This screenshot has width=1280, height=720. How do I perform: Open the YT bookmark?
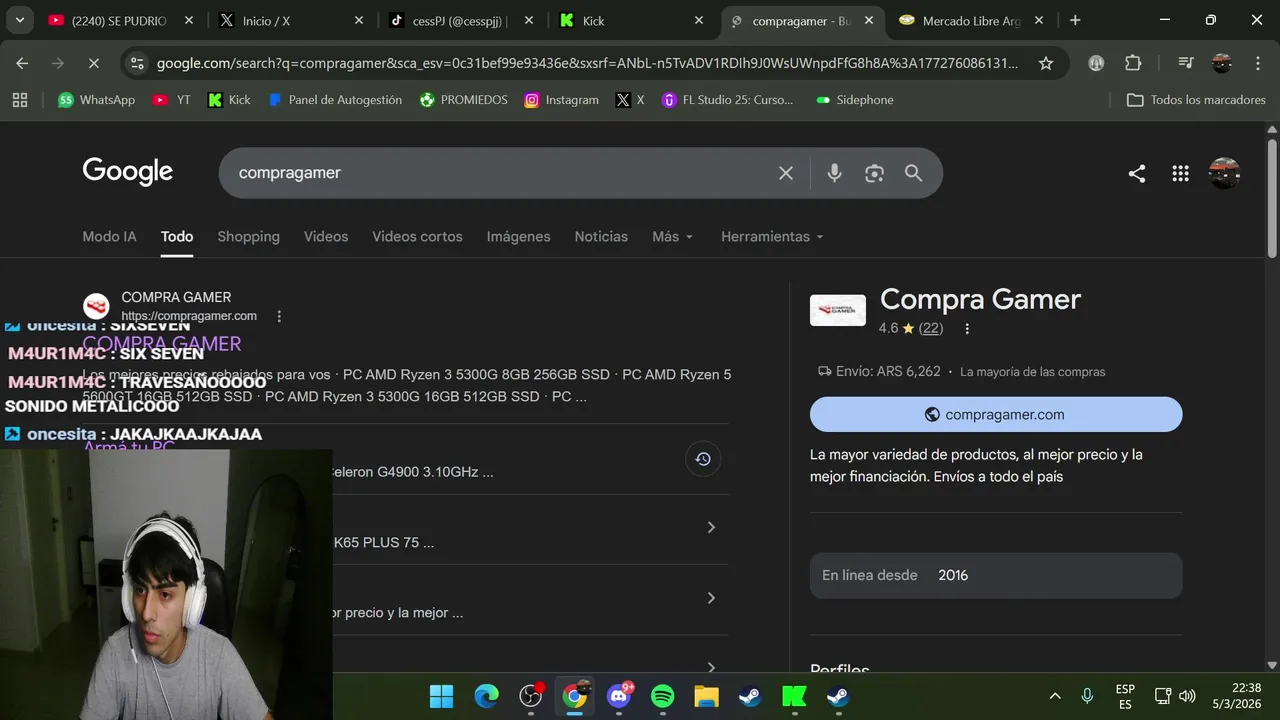point(172,100)
